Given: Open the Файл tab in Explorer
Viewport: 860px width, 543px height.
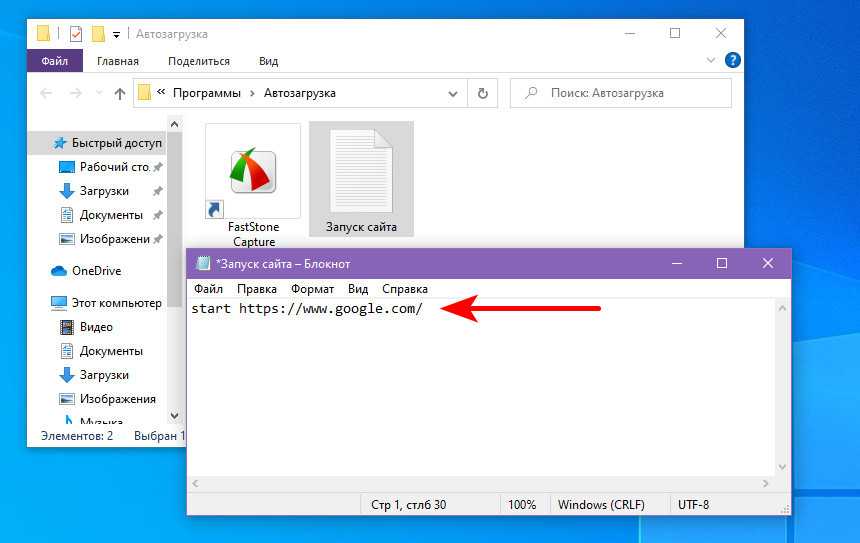Looking at the screenshot, I should point(55,61).
